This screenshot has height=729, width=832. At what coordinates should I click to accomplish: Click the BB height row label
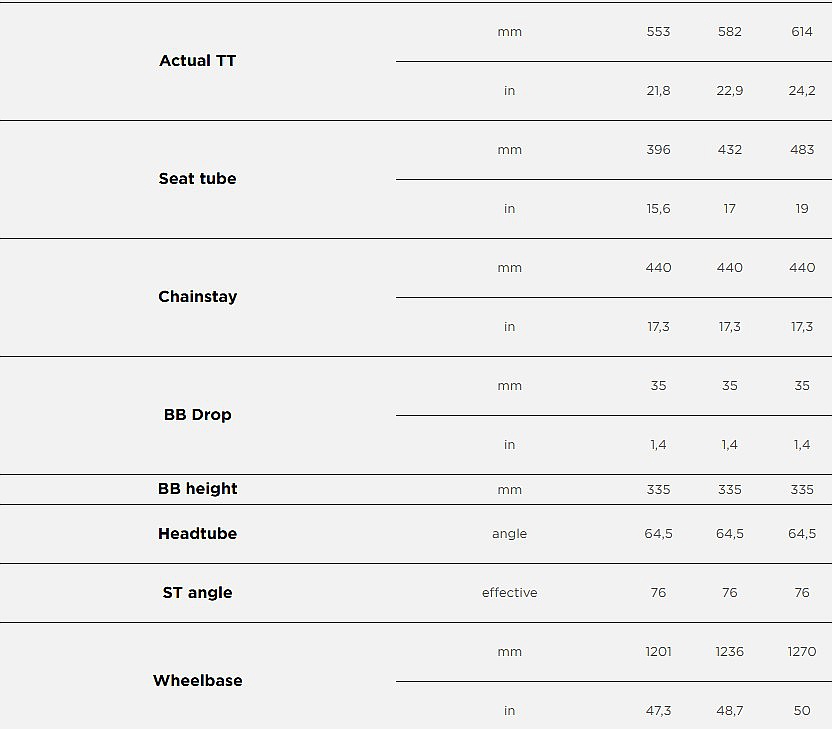click(x=197, y=489)
